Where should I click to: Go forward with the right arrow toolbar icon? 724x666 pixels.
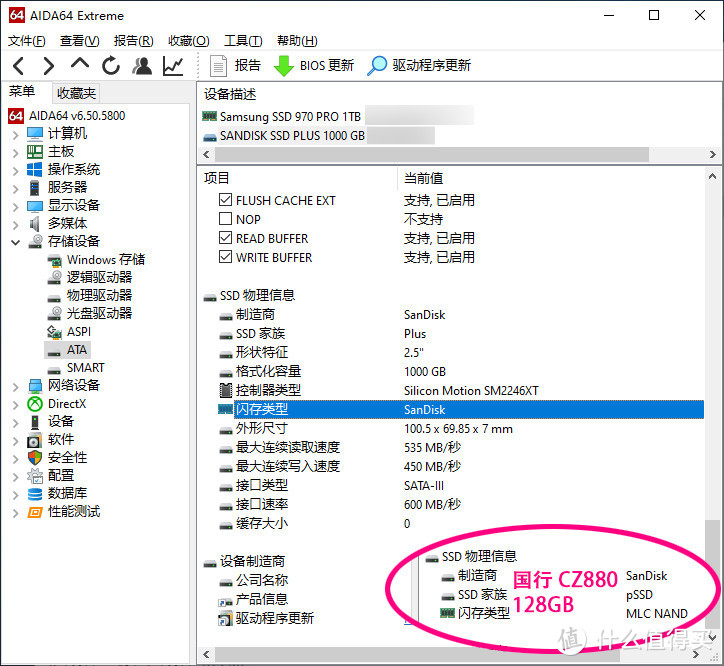[x=48, y=66]
